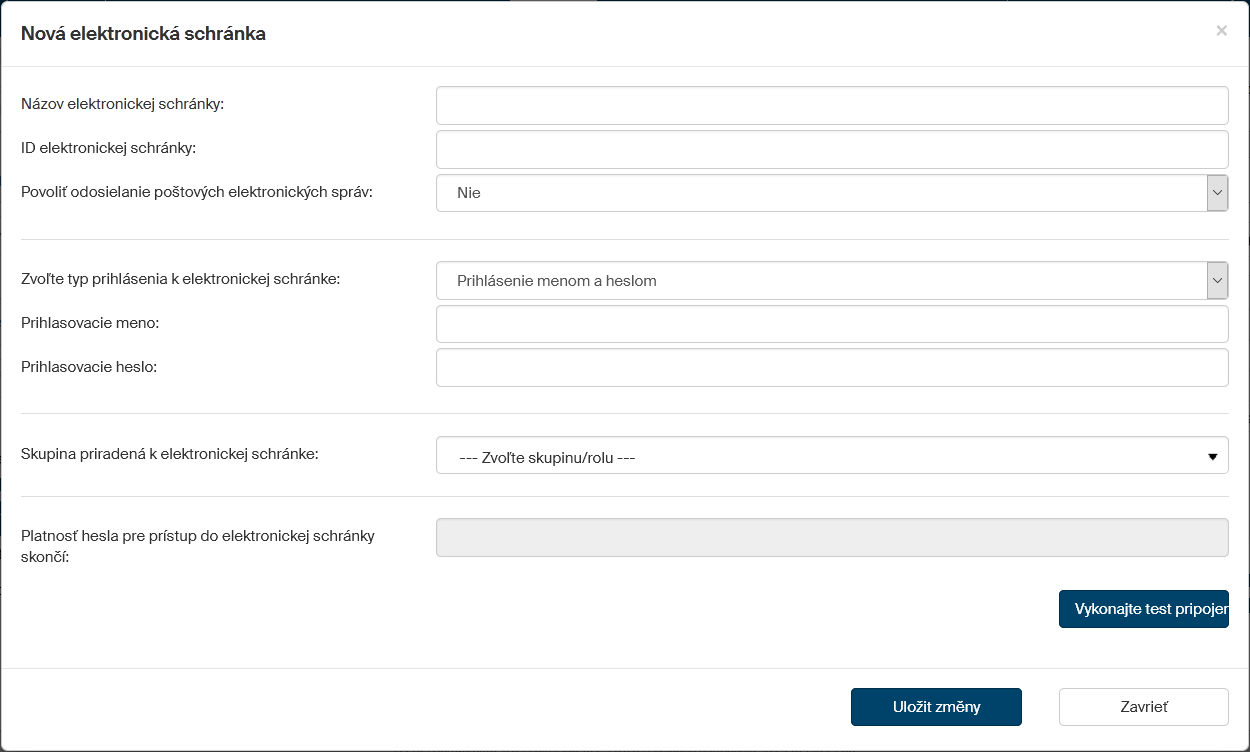This screenshot has width=1250, height=752.
Task: Click the Názov elektronickej schránky label text
Action: point(122,104)
